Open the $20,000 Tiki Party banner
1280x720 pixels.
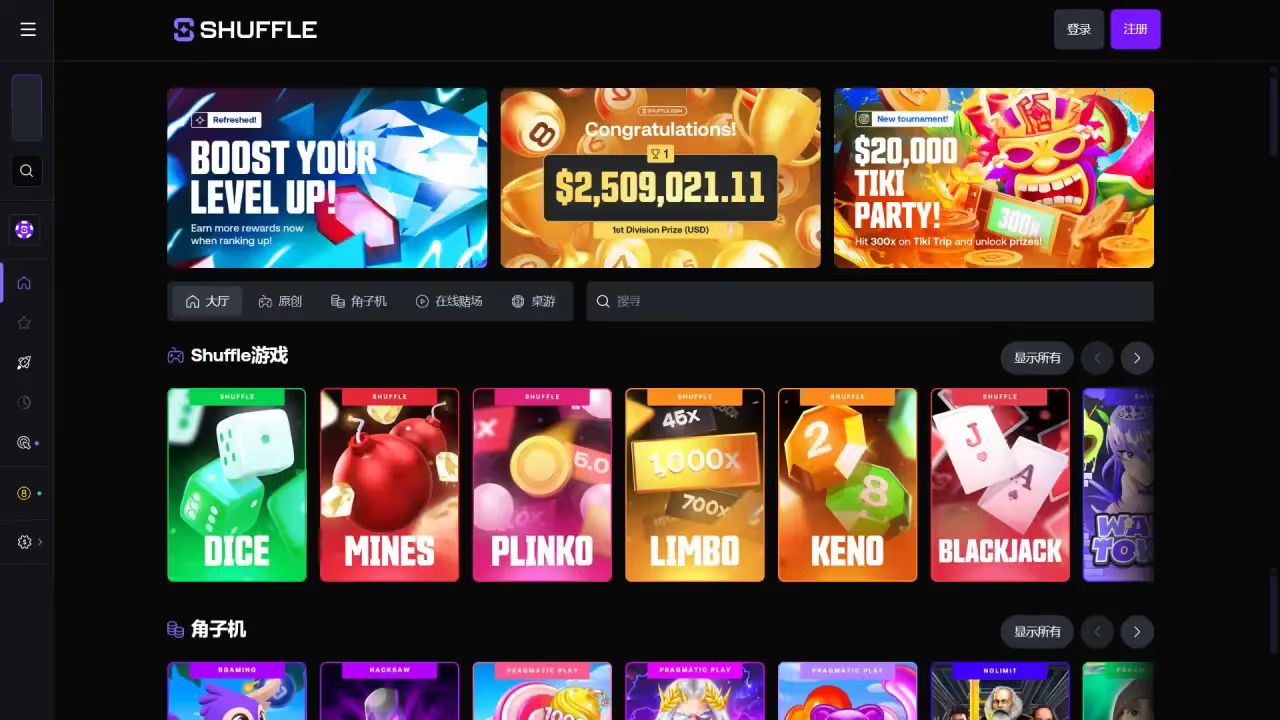pos(994,178)
